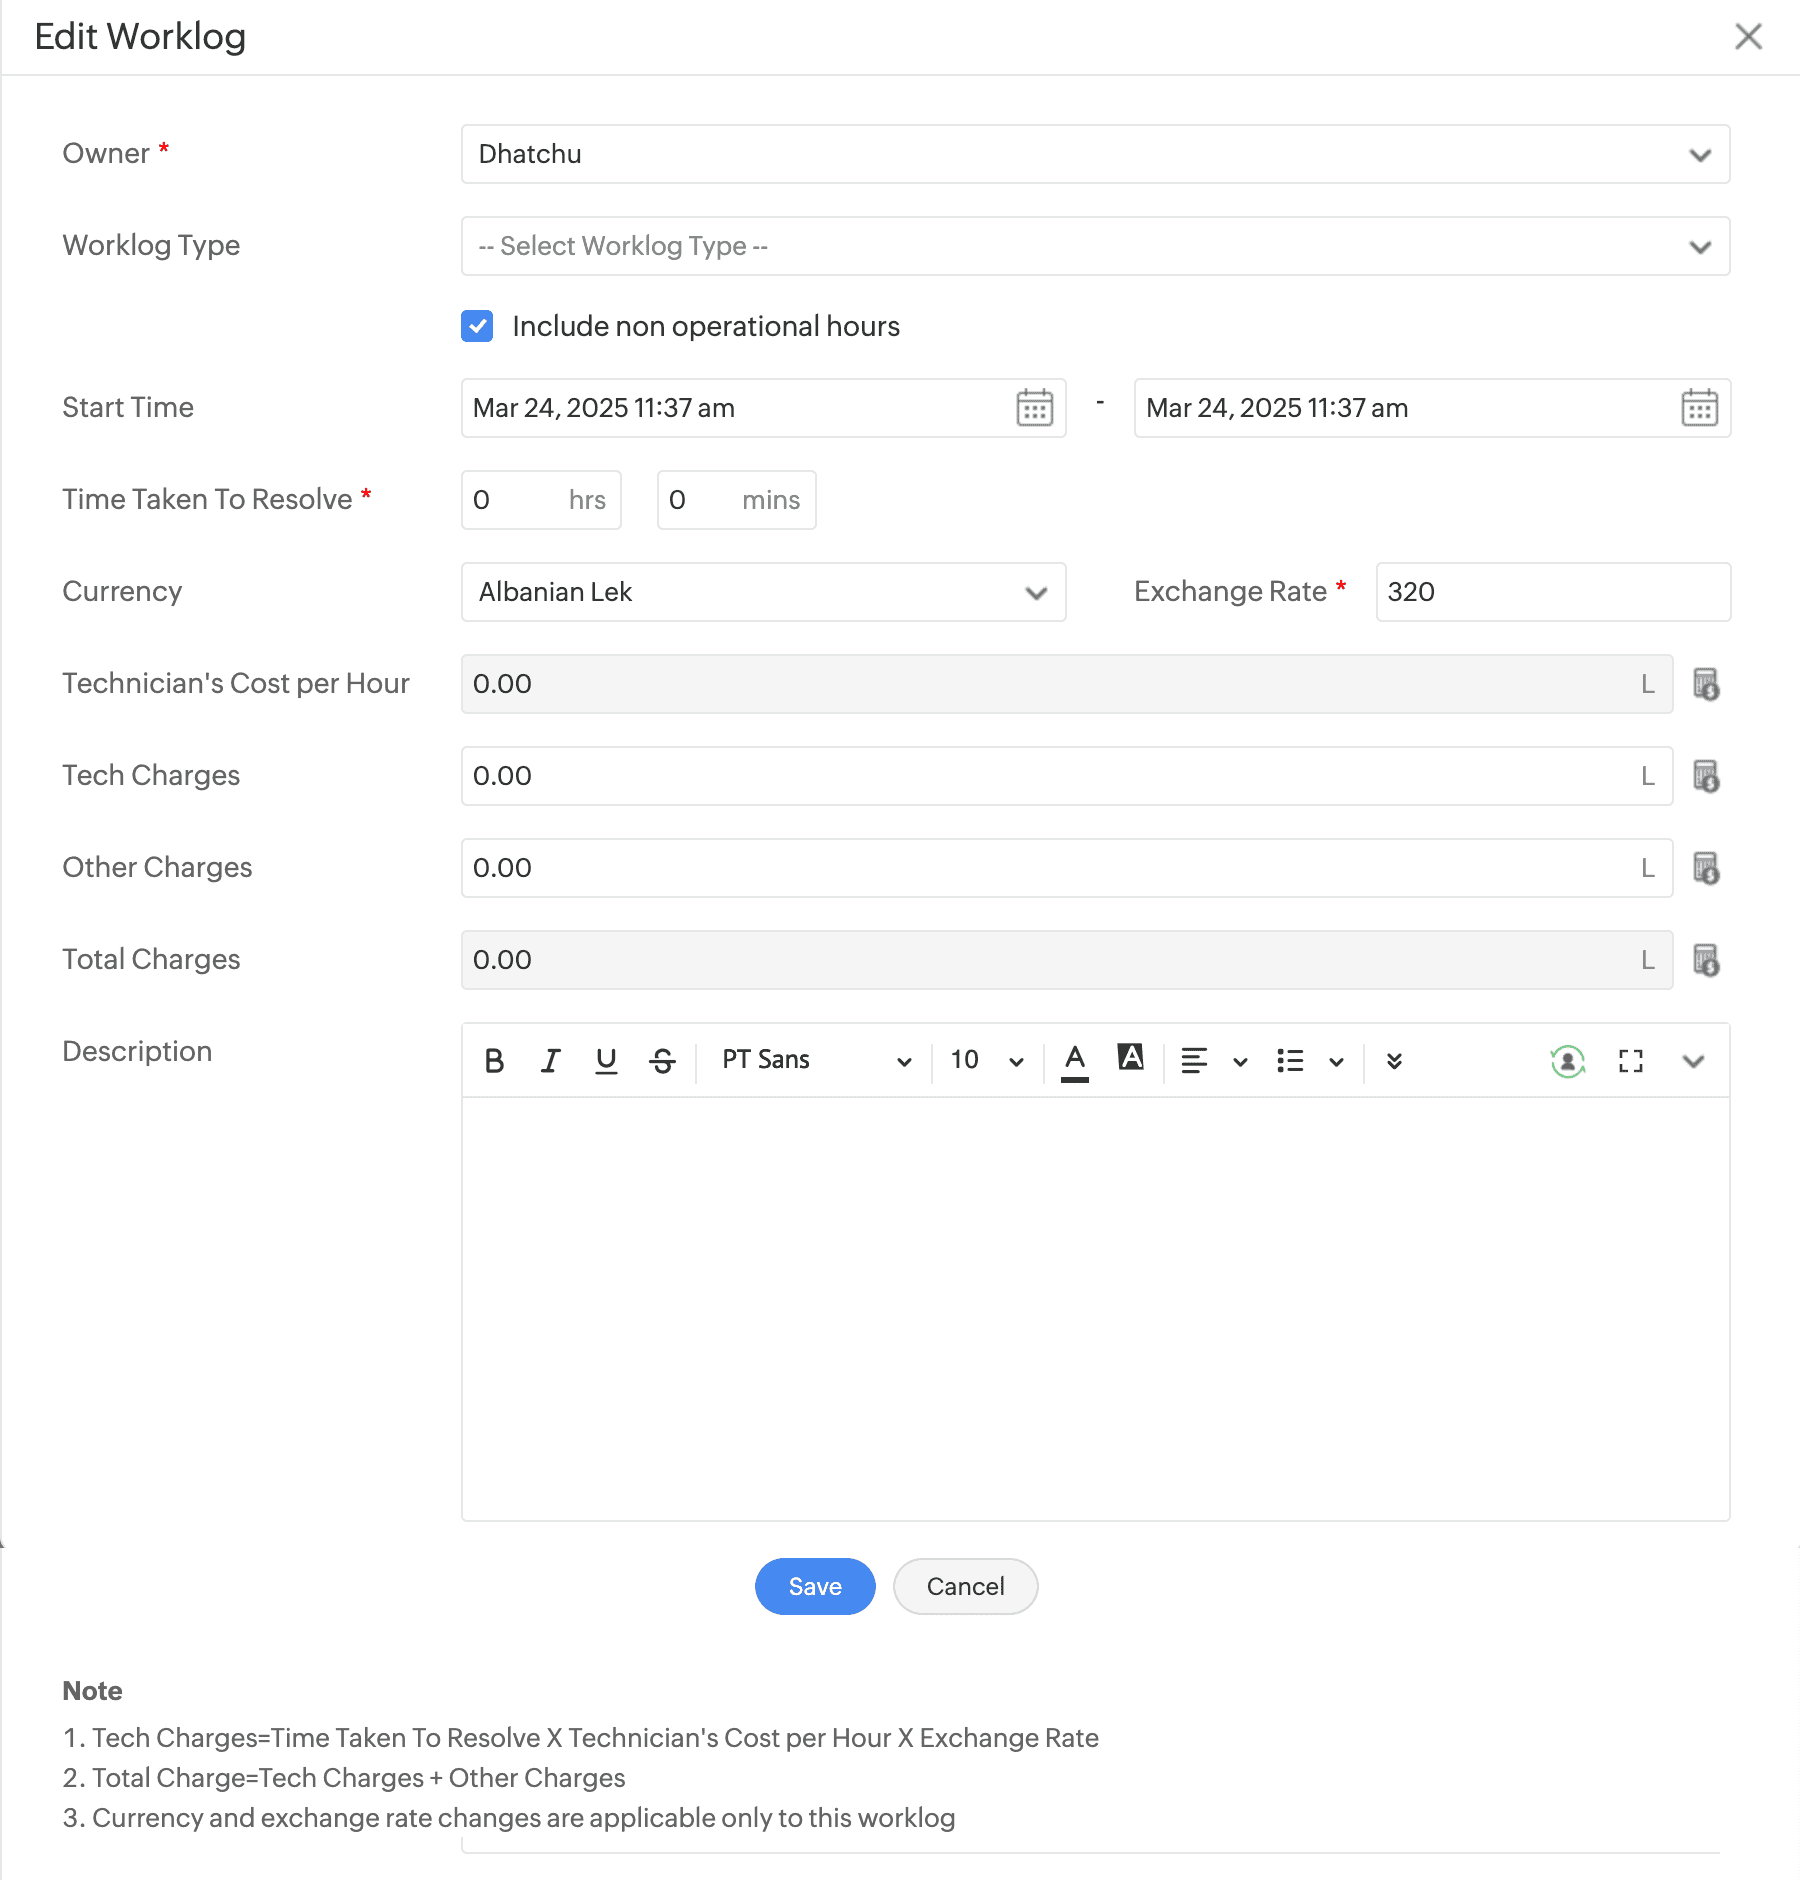Click the calculator icon next to Total Charges

coord(1706,961)
